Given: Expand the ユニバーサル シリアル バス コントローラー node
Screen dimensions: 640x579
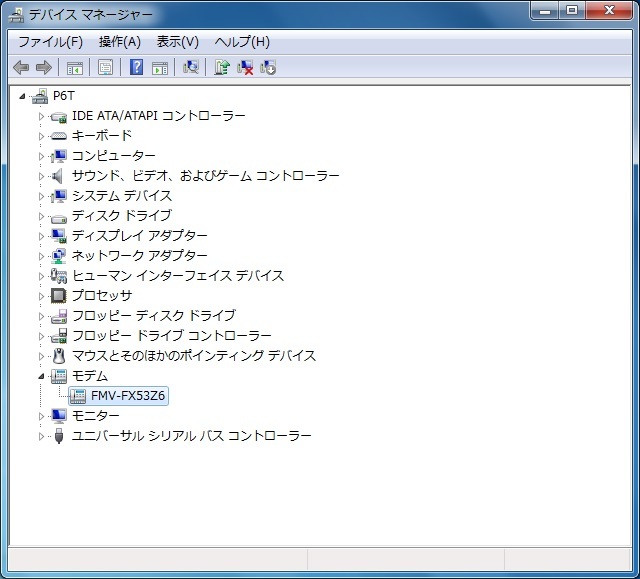Looking at the screenshot, I should [x=41, y=436].
